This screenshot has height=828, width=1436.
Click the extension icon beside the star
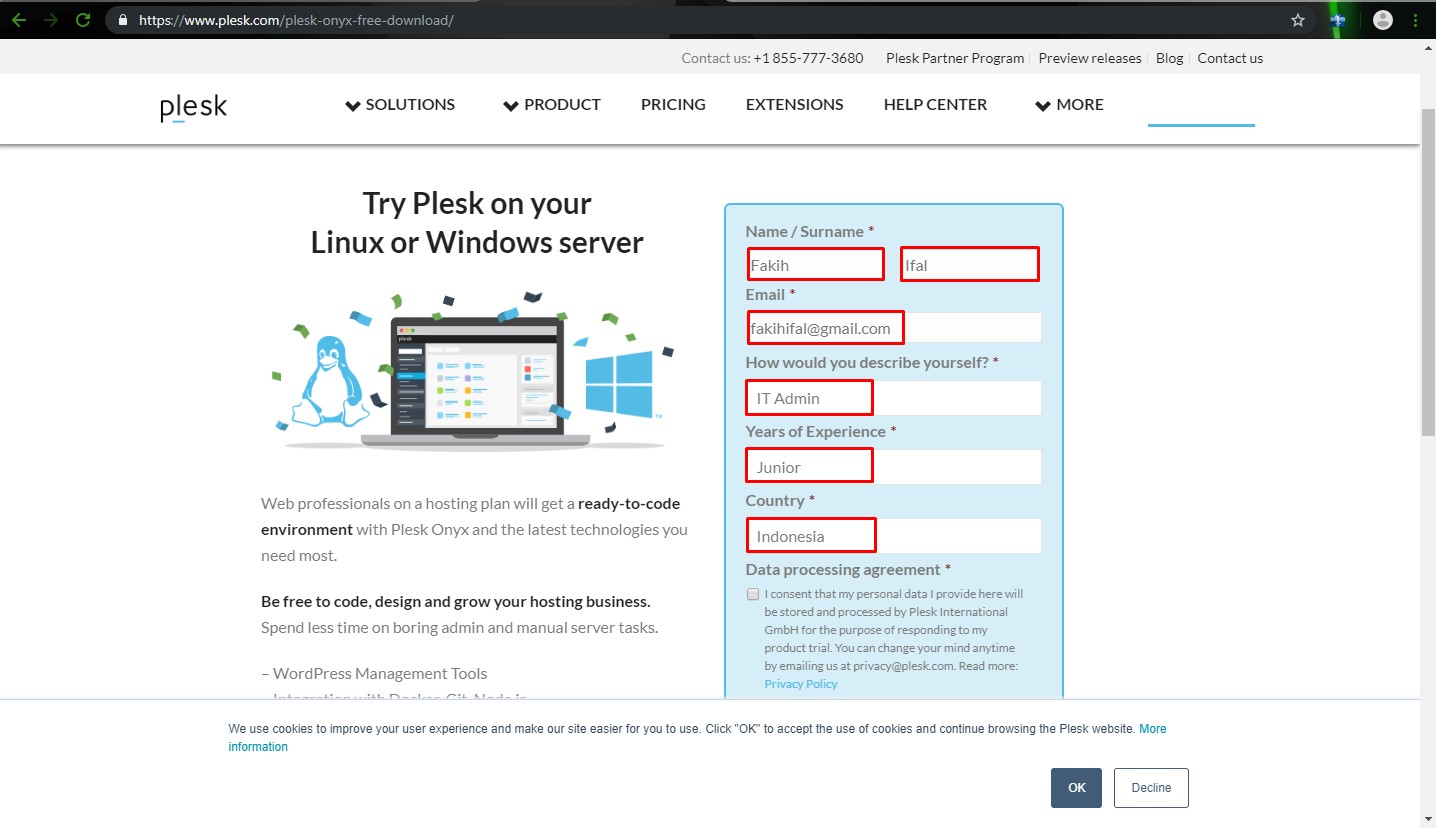[x=1339, y=19]
